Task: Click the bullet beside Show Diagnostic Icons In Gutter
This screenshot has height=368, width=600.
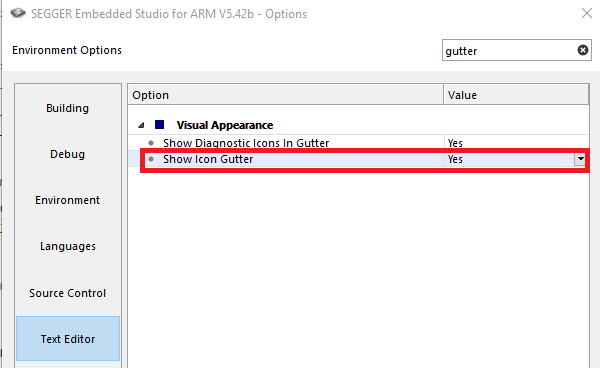Action: coord(151,143)
